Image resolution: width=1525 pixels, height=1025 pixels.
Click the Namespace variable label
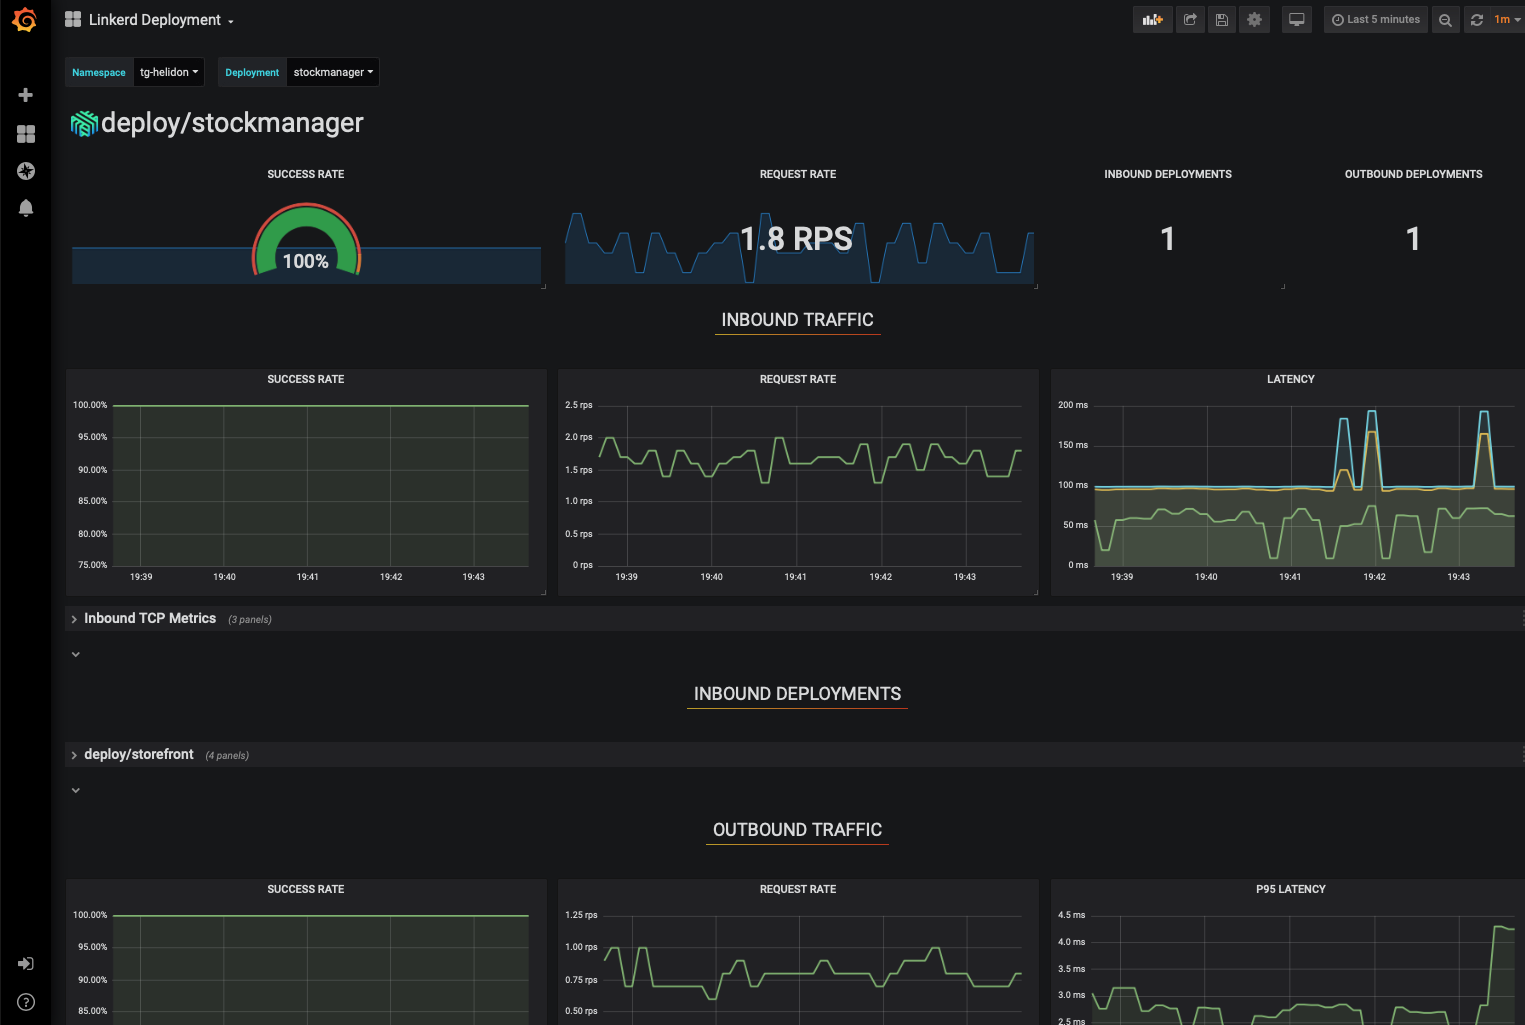pos(99,72)
